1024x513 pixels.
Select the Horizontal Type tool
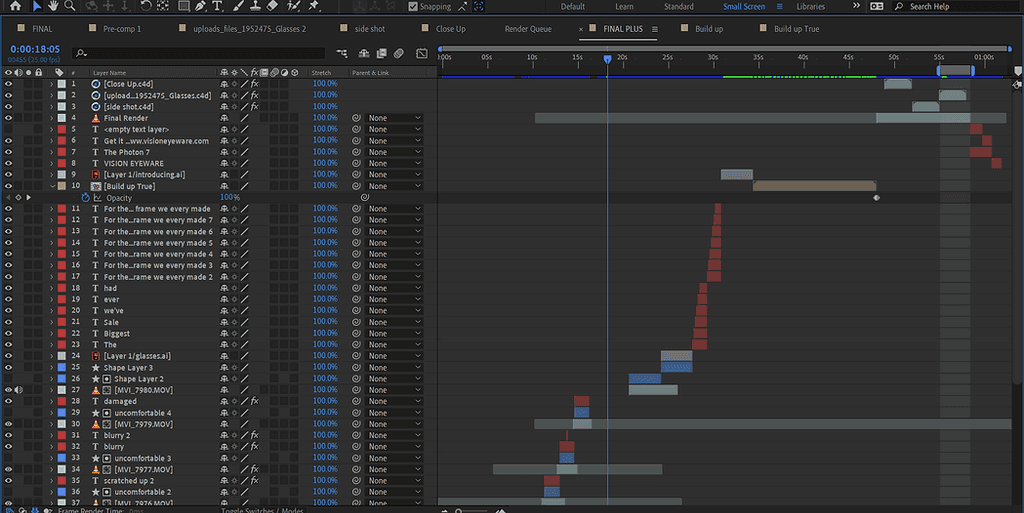coord(217,6)
